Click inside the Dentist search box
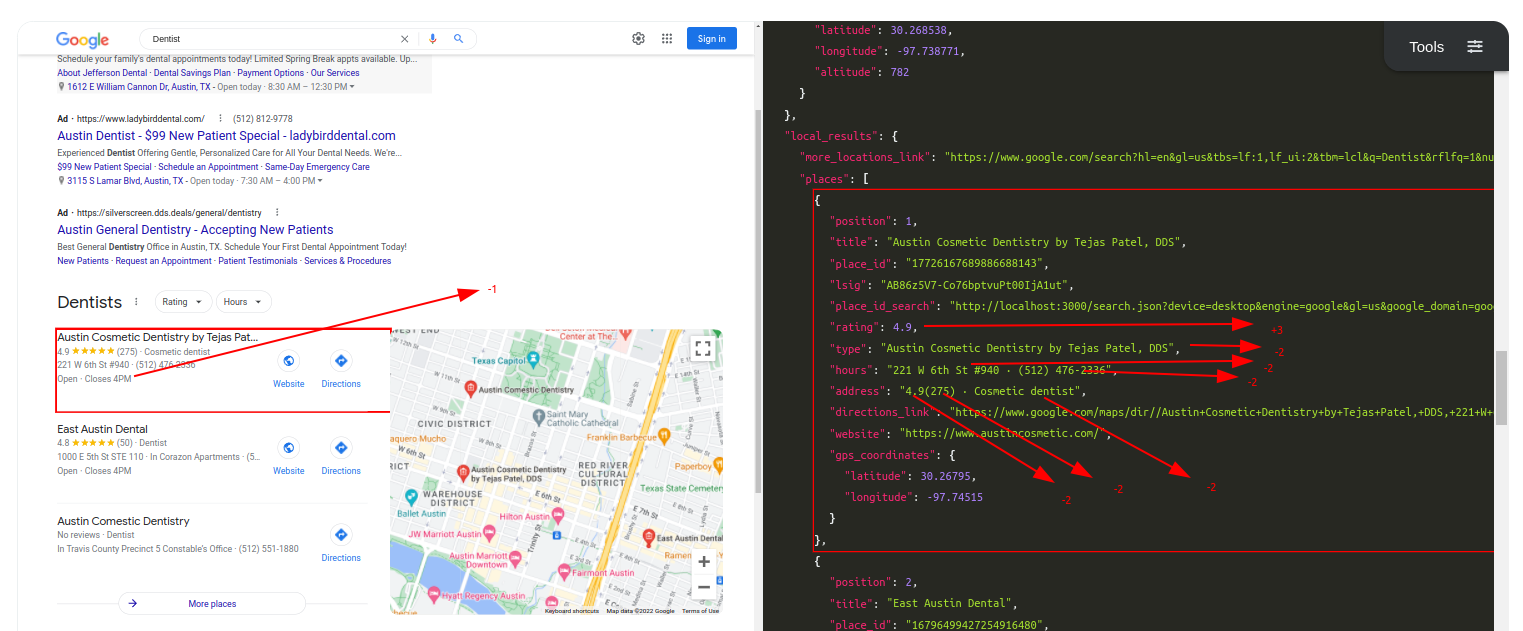Screen dimensions: 1523x631 pos(270,39)
